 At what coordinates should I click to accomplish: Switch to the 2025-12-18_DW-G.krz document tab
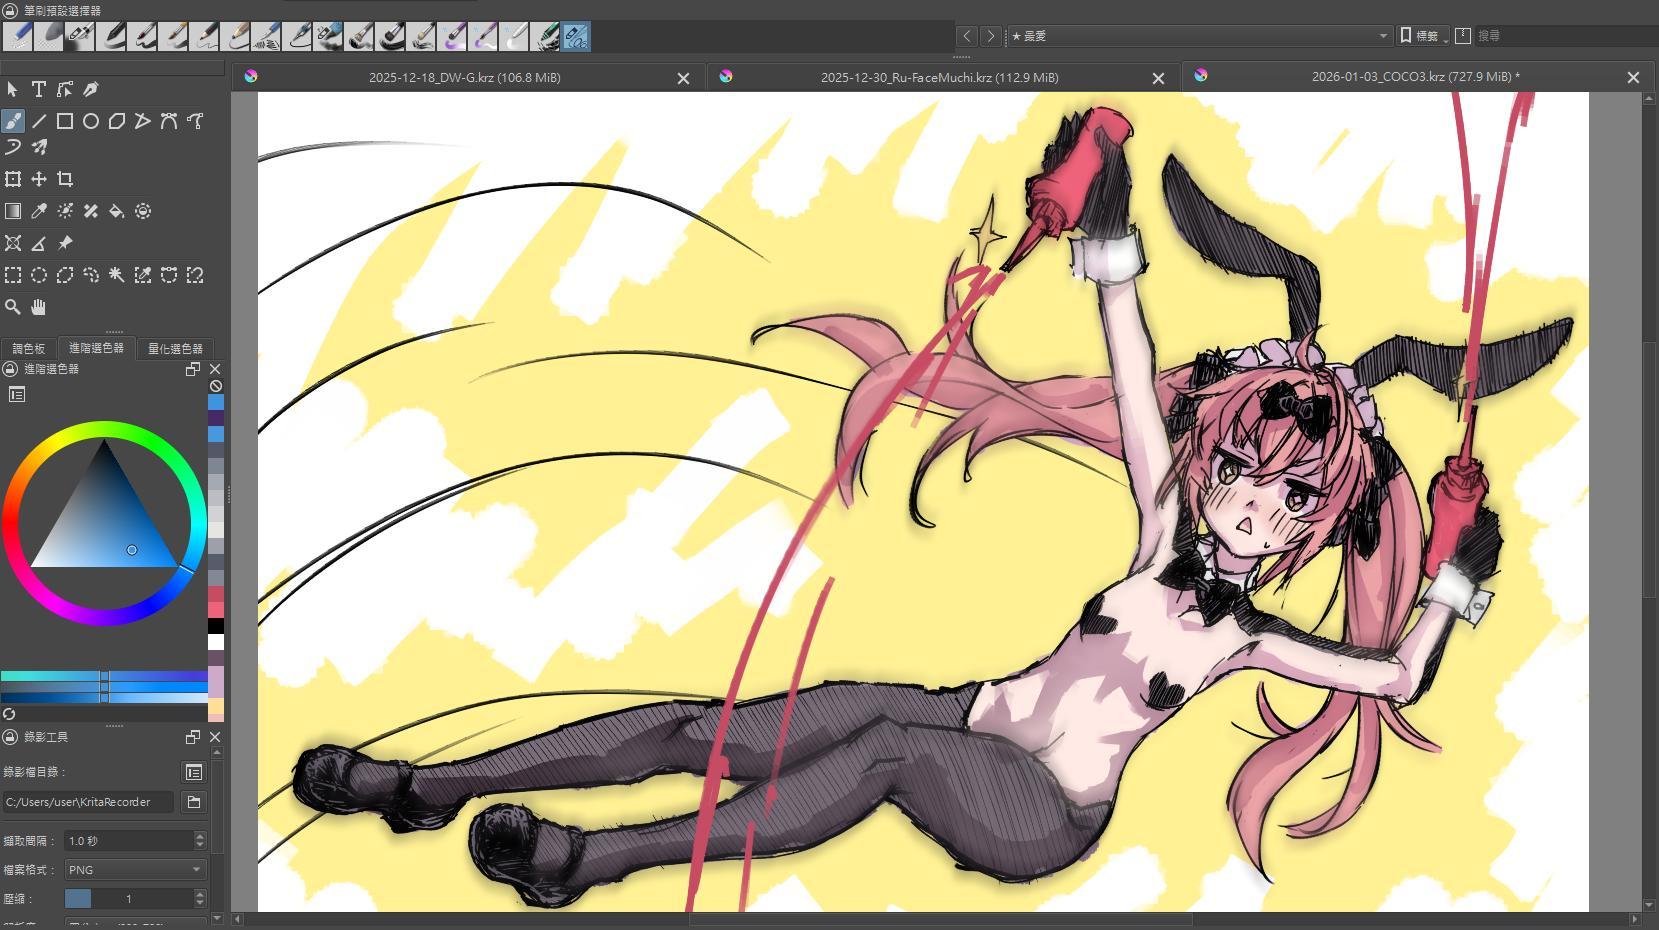click(464, 78)
